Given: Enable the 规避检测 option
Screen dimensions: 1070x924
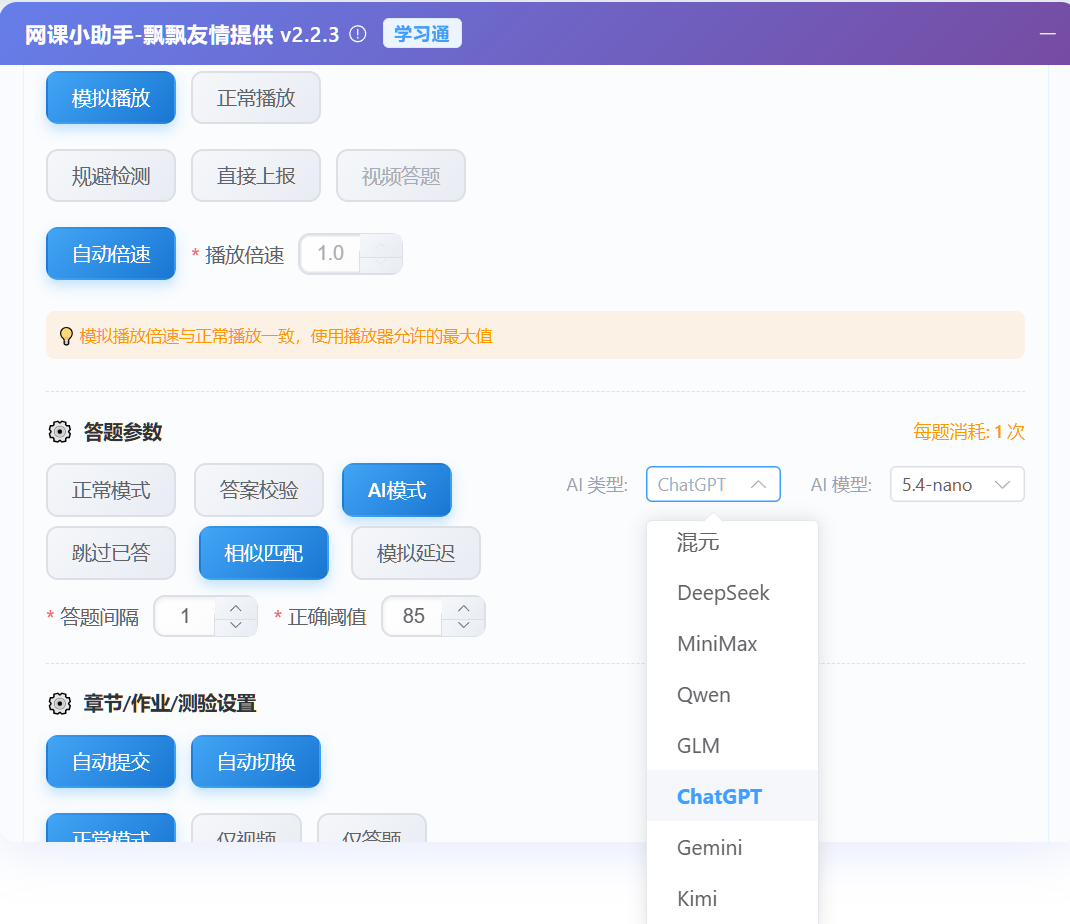Looking at the screenshot, I should pyautogui.click(x=111, y=176).
